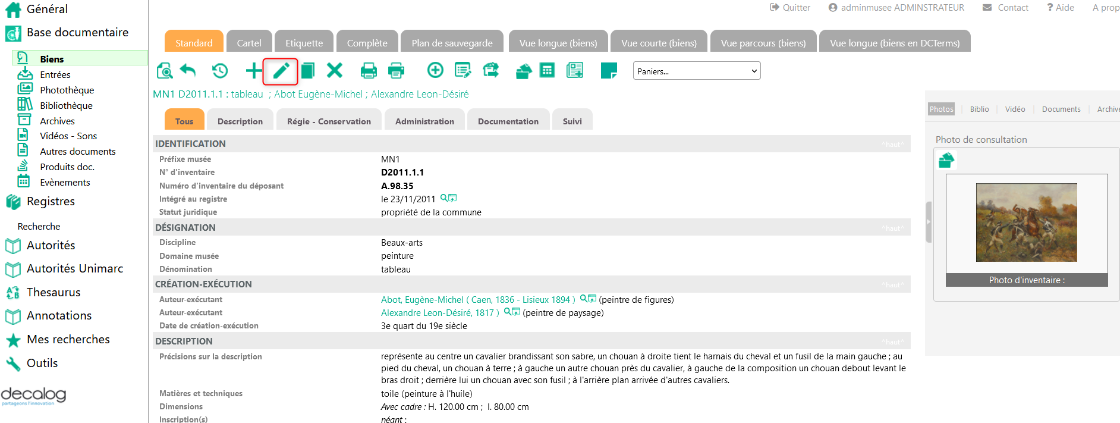
Task: Expand the Thesaurus sidebar section
Action: 54,292
